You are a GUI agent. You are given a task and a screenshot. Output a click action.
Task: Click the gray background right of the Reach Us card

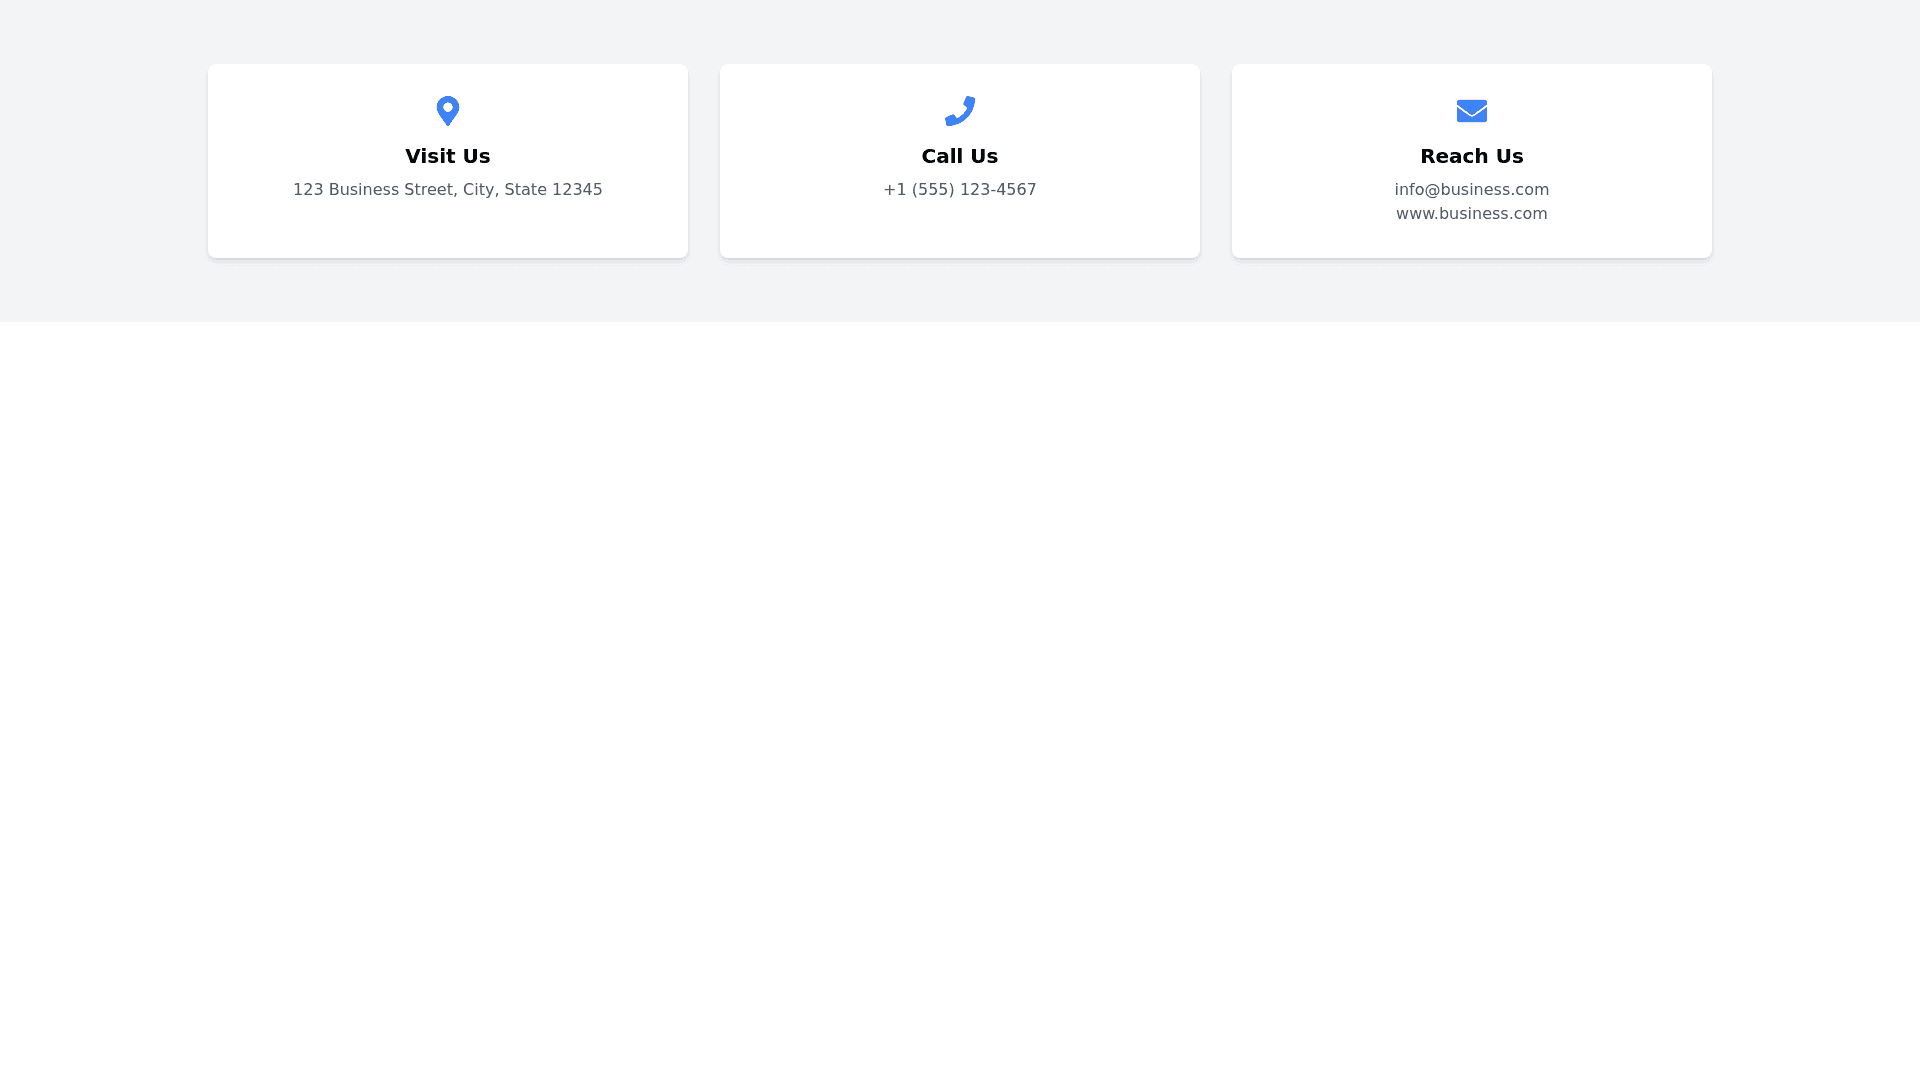1815,160
